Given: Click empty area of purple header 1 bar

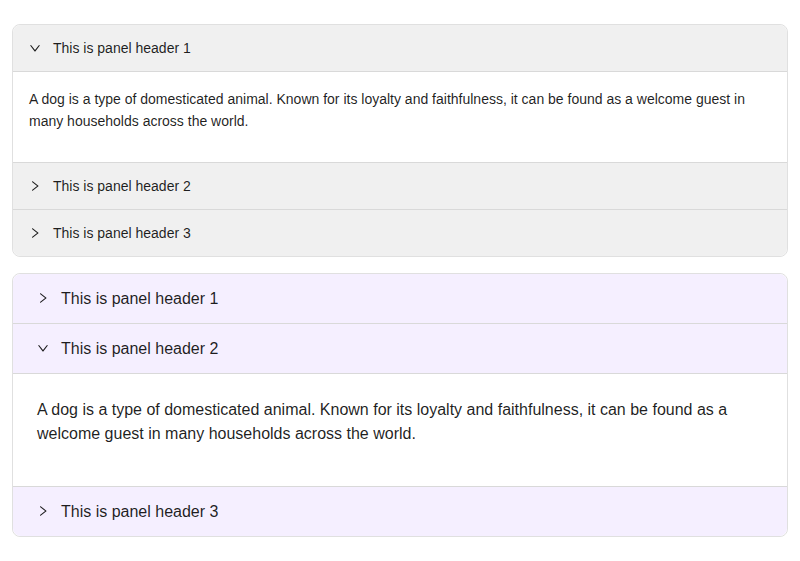Looking at the screenshot, I should pyautogui.click(x=500, y=298).
